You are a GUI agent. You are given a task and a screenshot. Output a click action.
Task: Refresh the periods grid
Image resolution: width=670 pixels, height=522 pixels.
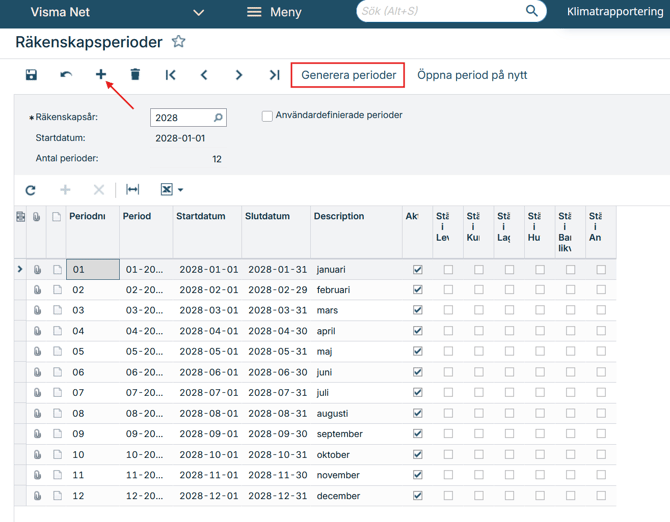pyautogui.click(x=31, y=190)
